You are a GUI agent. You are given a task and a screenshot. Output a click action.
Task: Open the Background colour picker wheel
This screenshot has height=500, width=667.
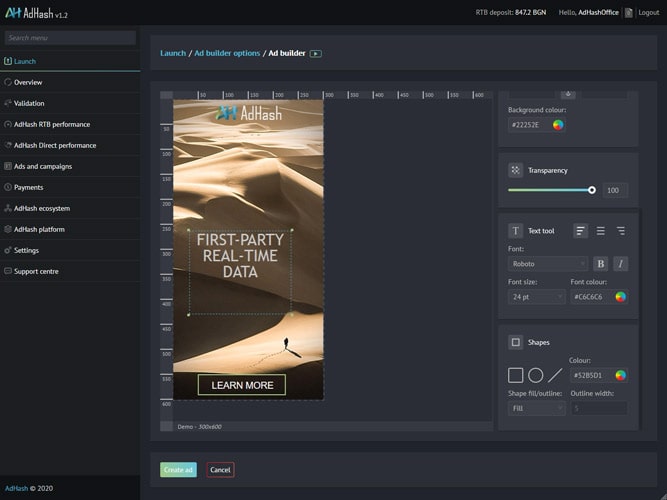click(x=558, y=125)
